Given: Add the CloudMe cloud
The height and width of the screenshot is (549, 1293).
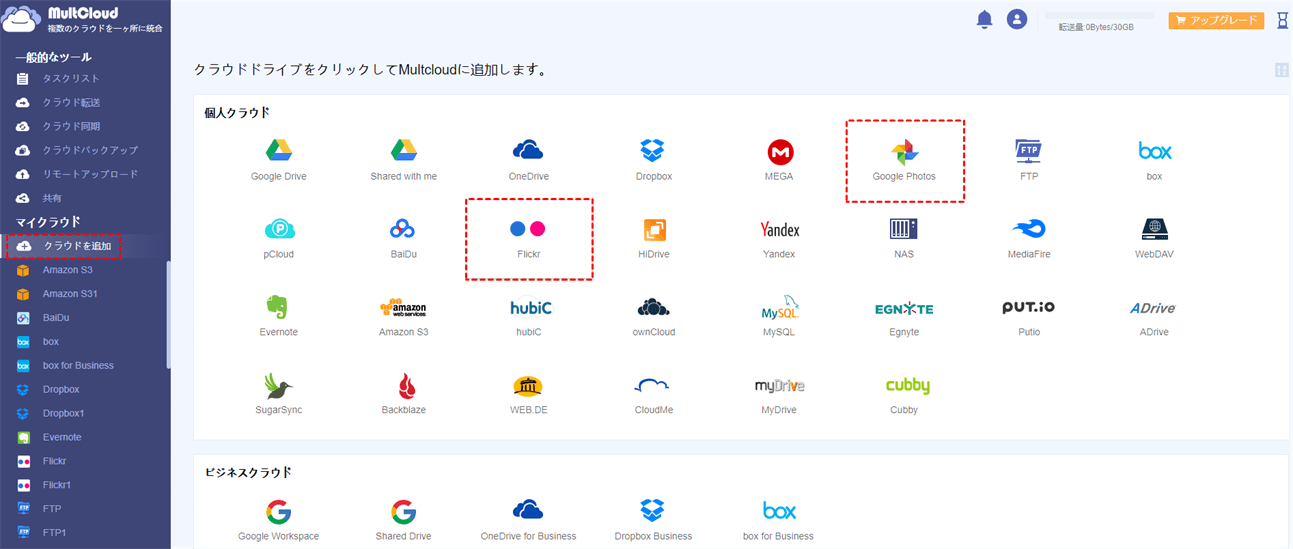Looking at the screenshot, I should point(653,394).
